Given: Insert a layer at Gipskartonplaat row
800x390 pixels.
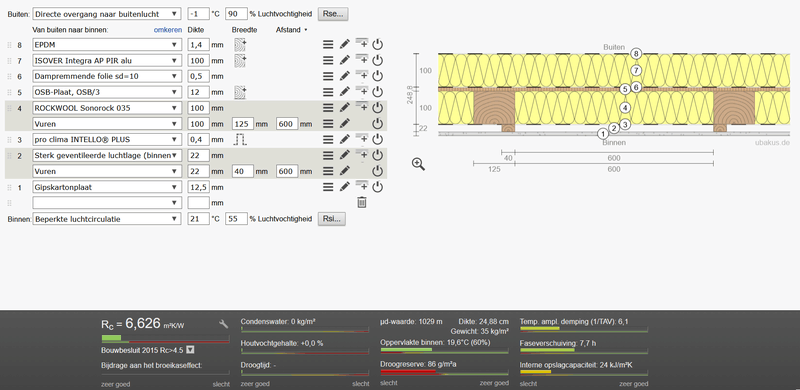Looking at the screenshot, I should click(x=362, y=186).
